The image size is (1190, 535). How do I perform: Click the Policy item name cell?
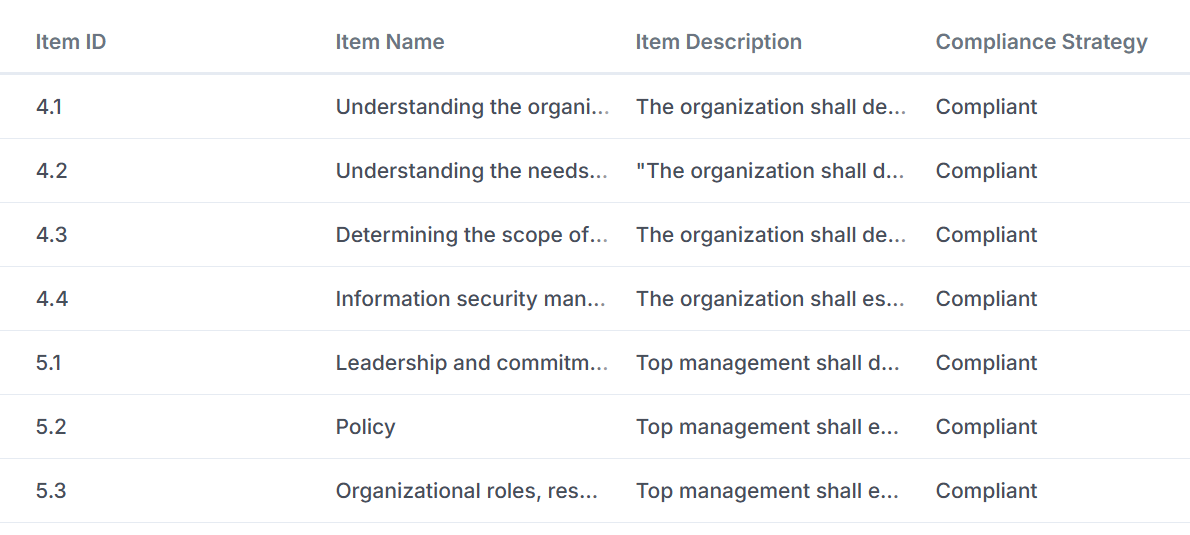tap(366, 427)
